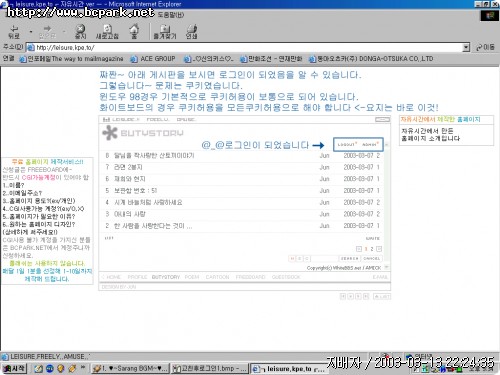500x375 pixels.
Task: Open the CARTOON tab in site navigation
Action: 217,277
